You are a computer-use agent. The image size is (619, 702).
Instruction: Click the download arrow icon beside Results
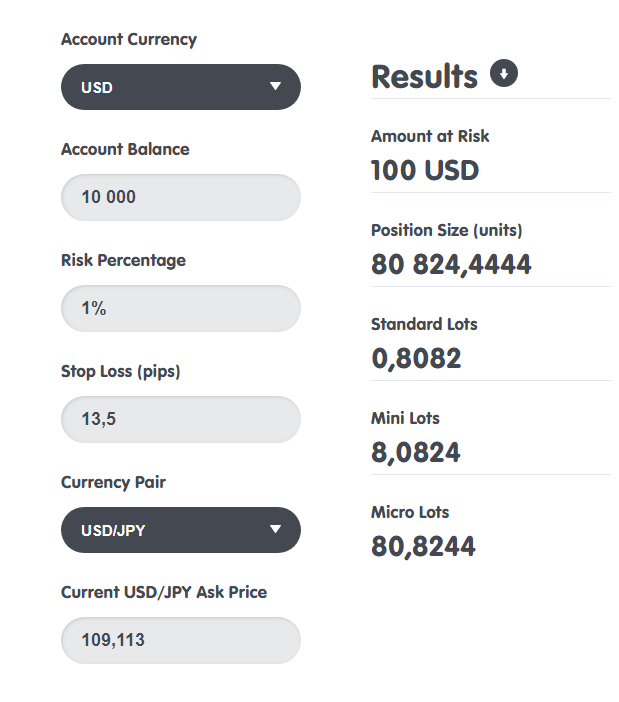click(504, 74)
